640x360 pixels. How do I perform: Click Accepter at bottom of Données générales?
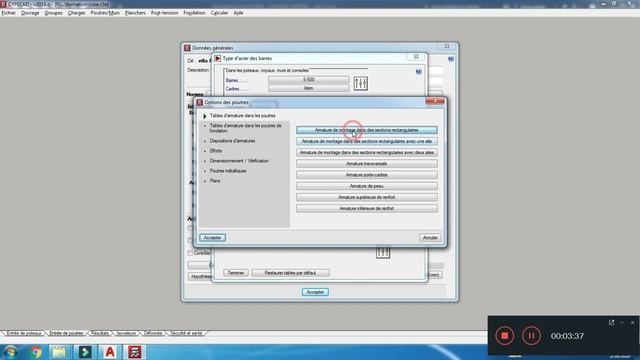[x=315, y=292]
